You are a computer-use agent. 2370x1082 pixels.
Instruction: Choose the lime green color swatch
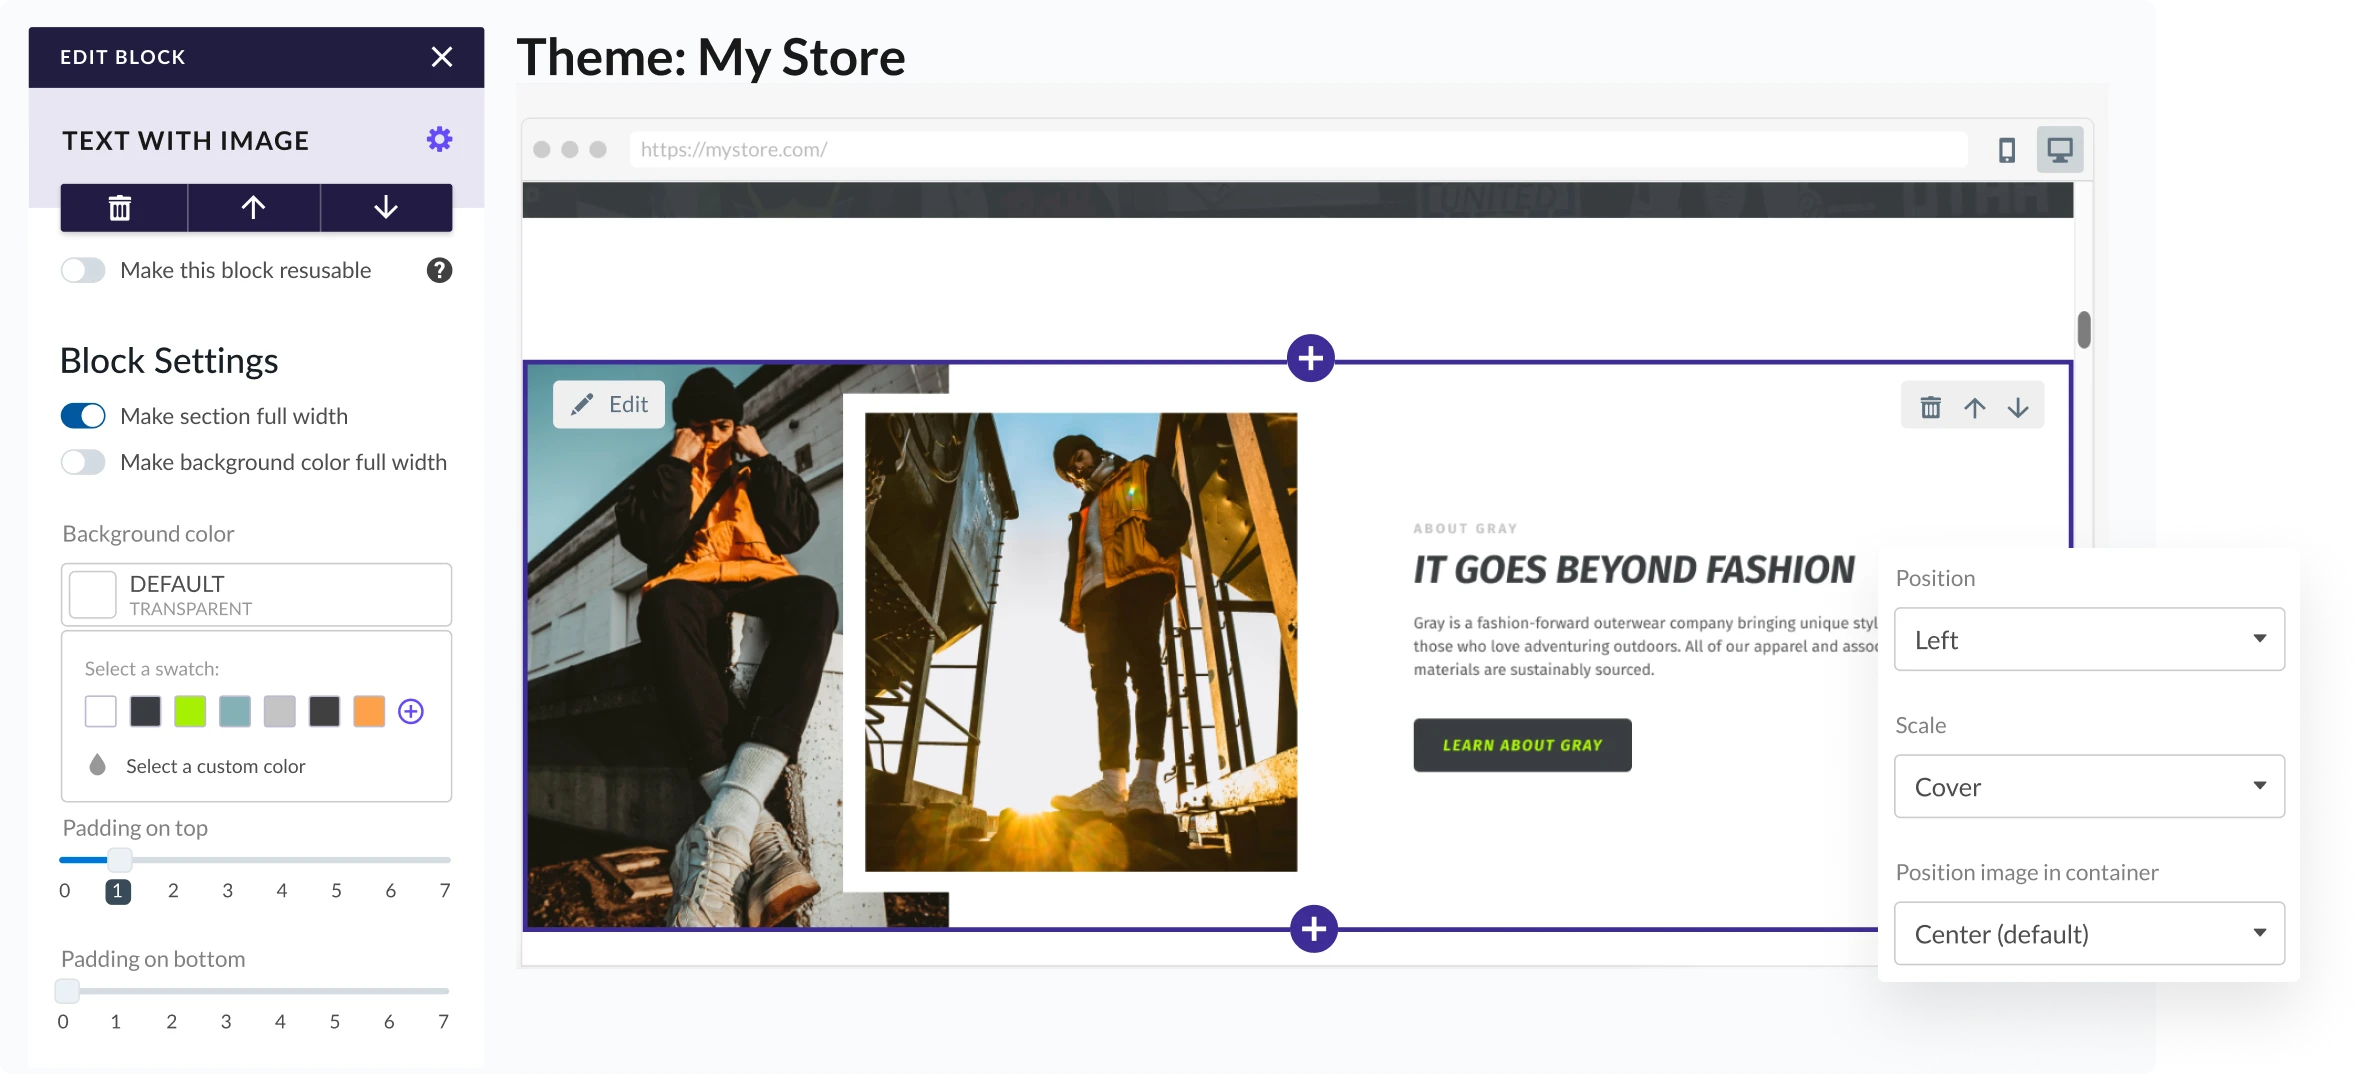[x=190, y=711]
